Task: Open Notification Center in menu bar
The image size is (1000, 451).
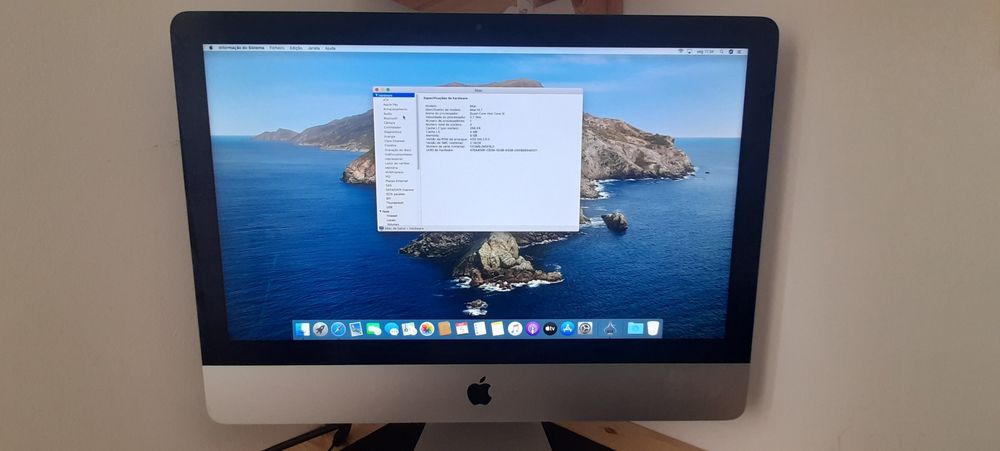Action: click(x=740, y=51)
